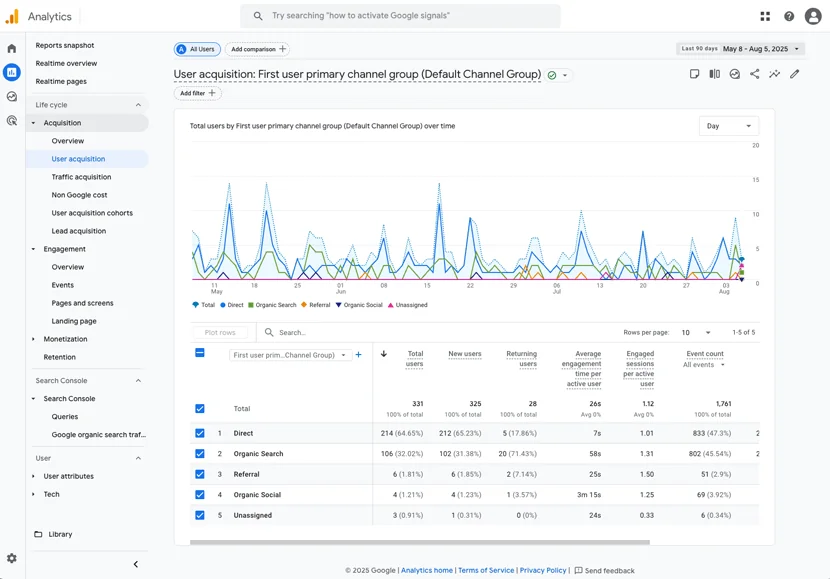830x579 pixels.
Task: Open the Share this report icon
Action: pyautogui.click(x=754, y=74)
